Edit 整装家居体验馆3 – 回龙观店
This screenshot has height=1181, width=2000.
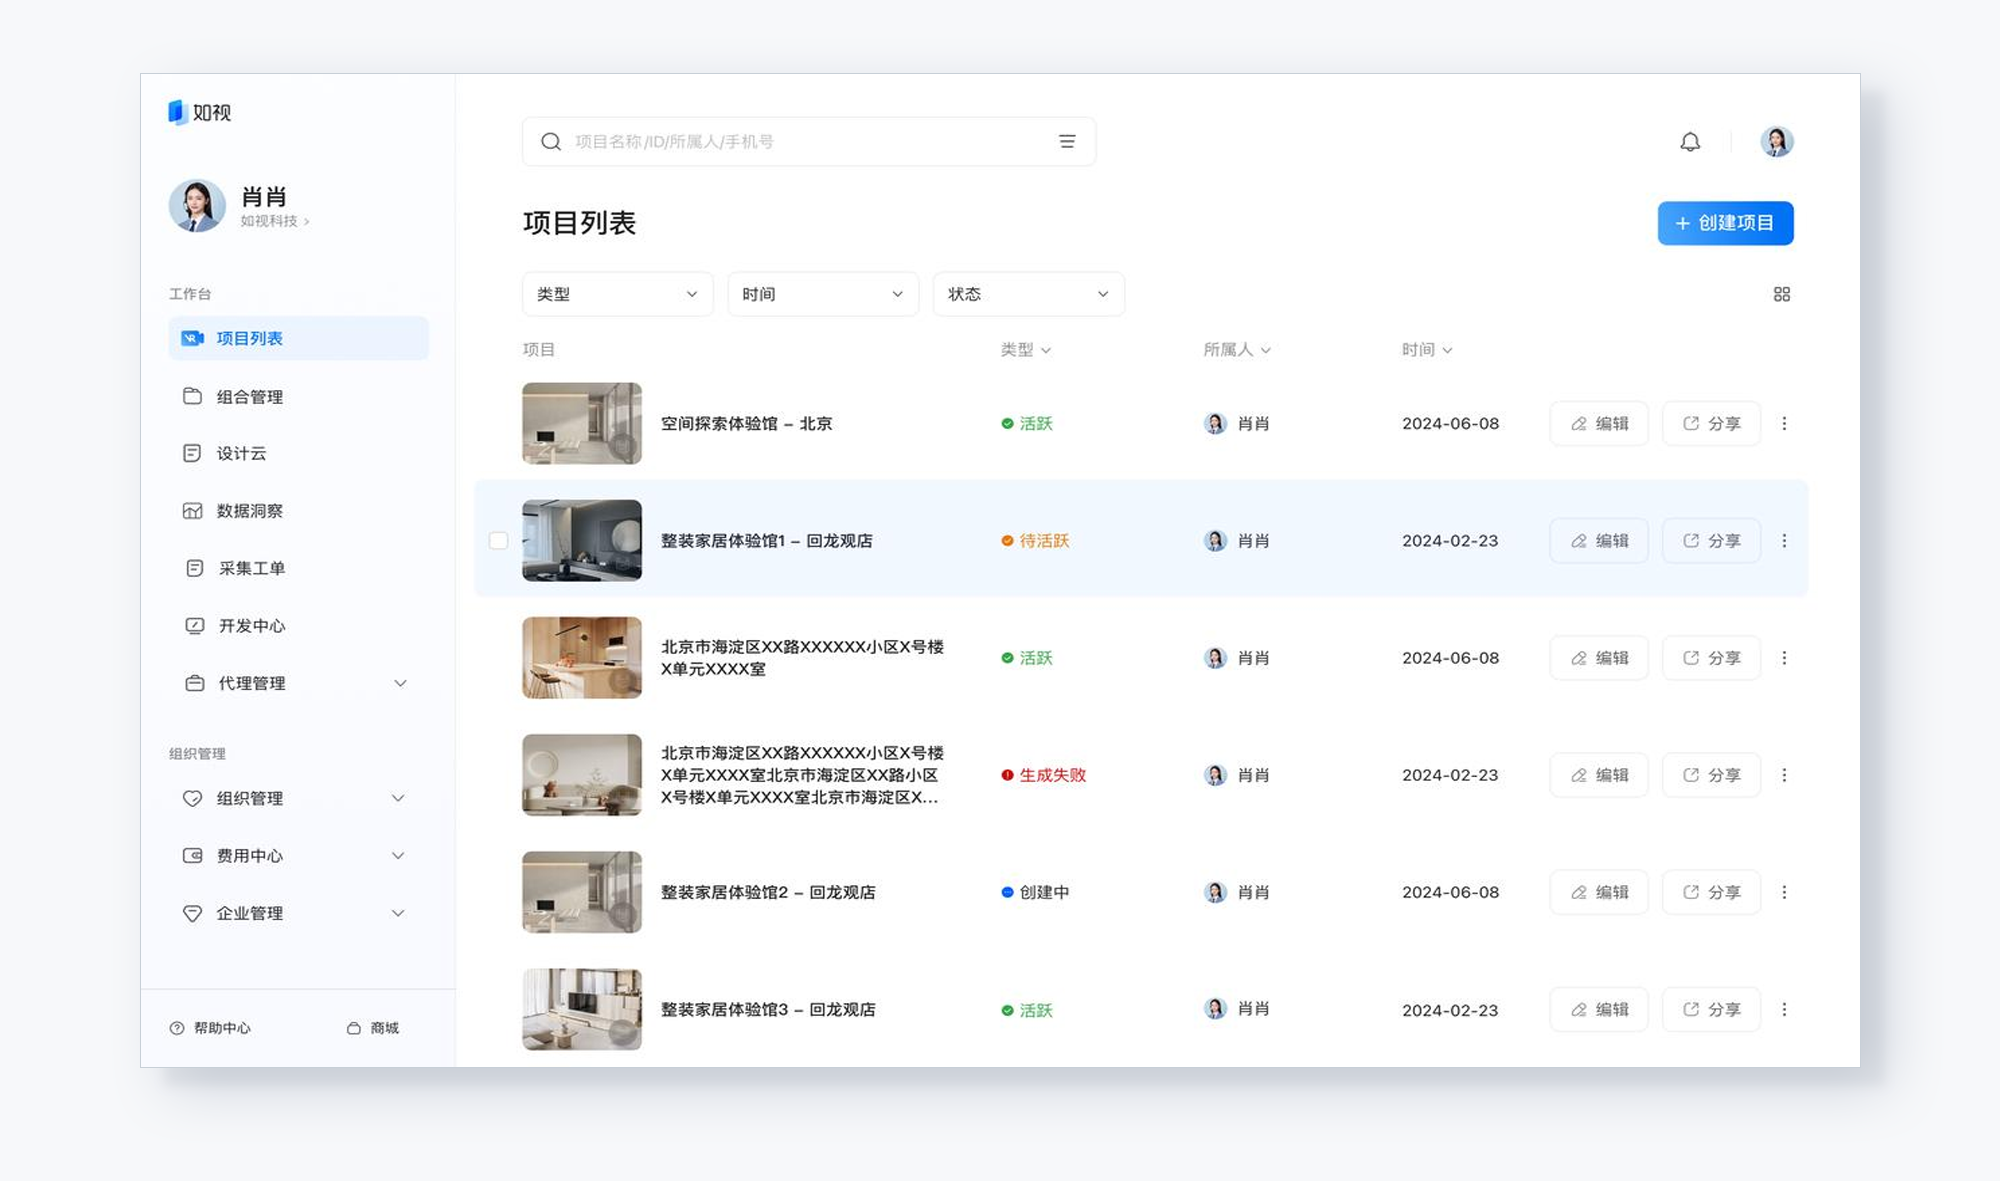click(1599, 1010)
